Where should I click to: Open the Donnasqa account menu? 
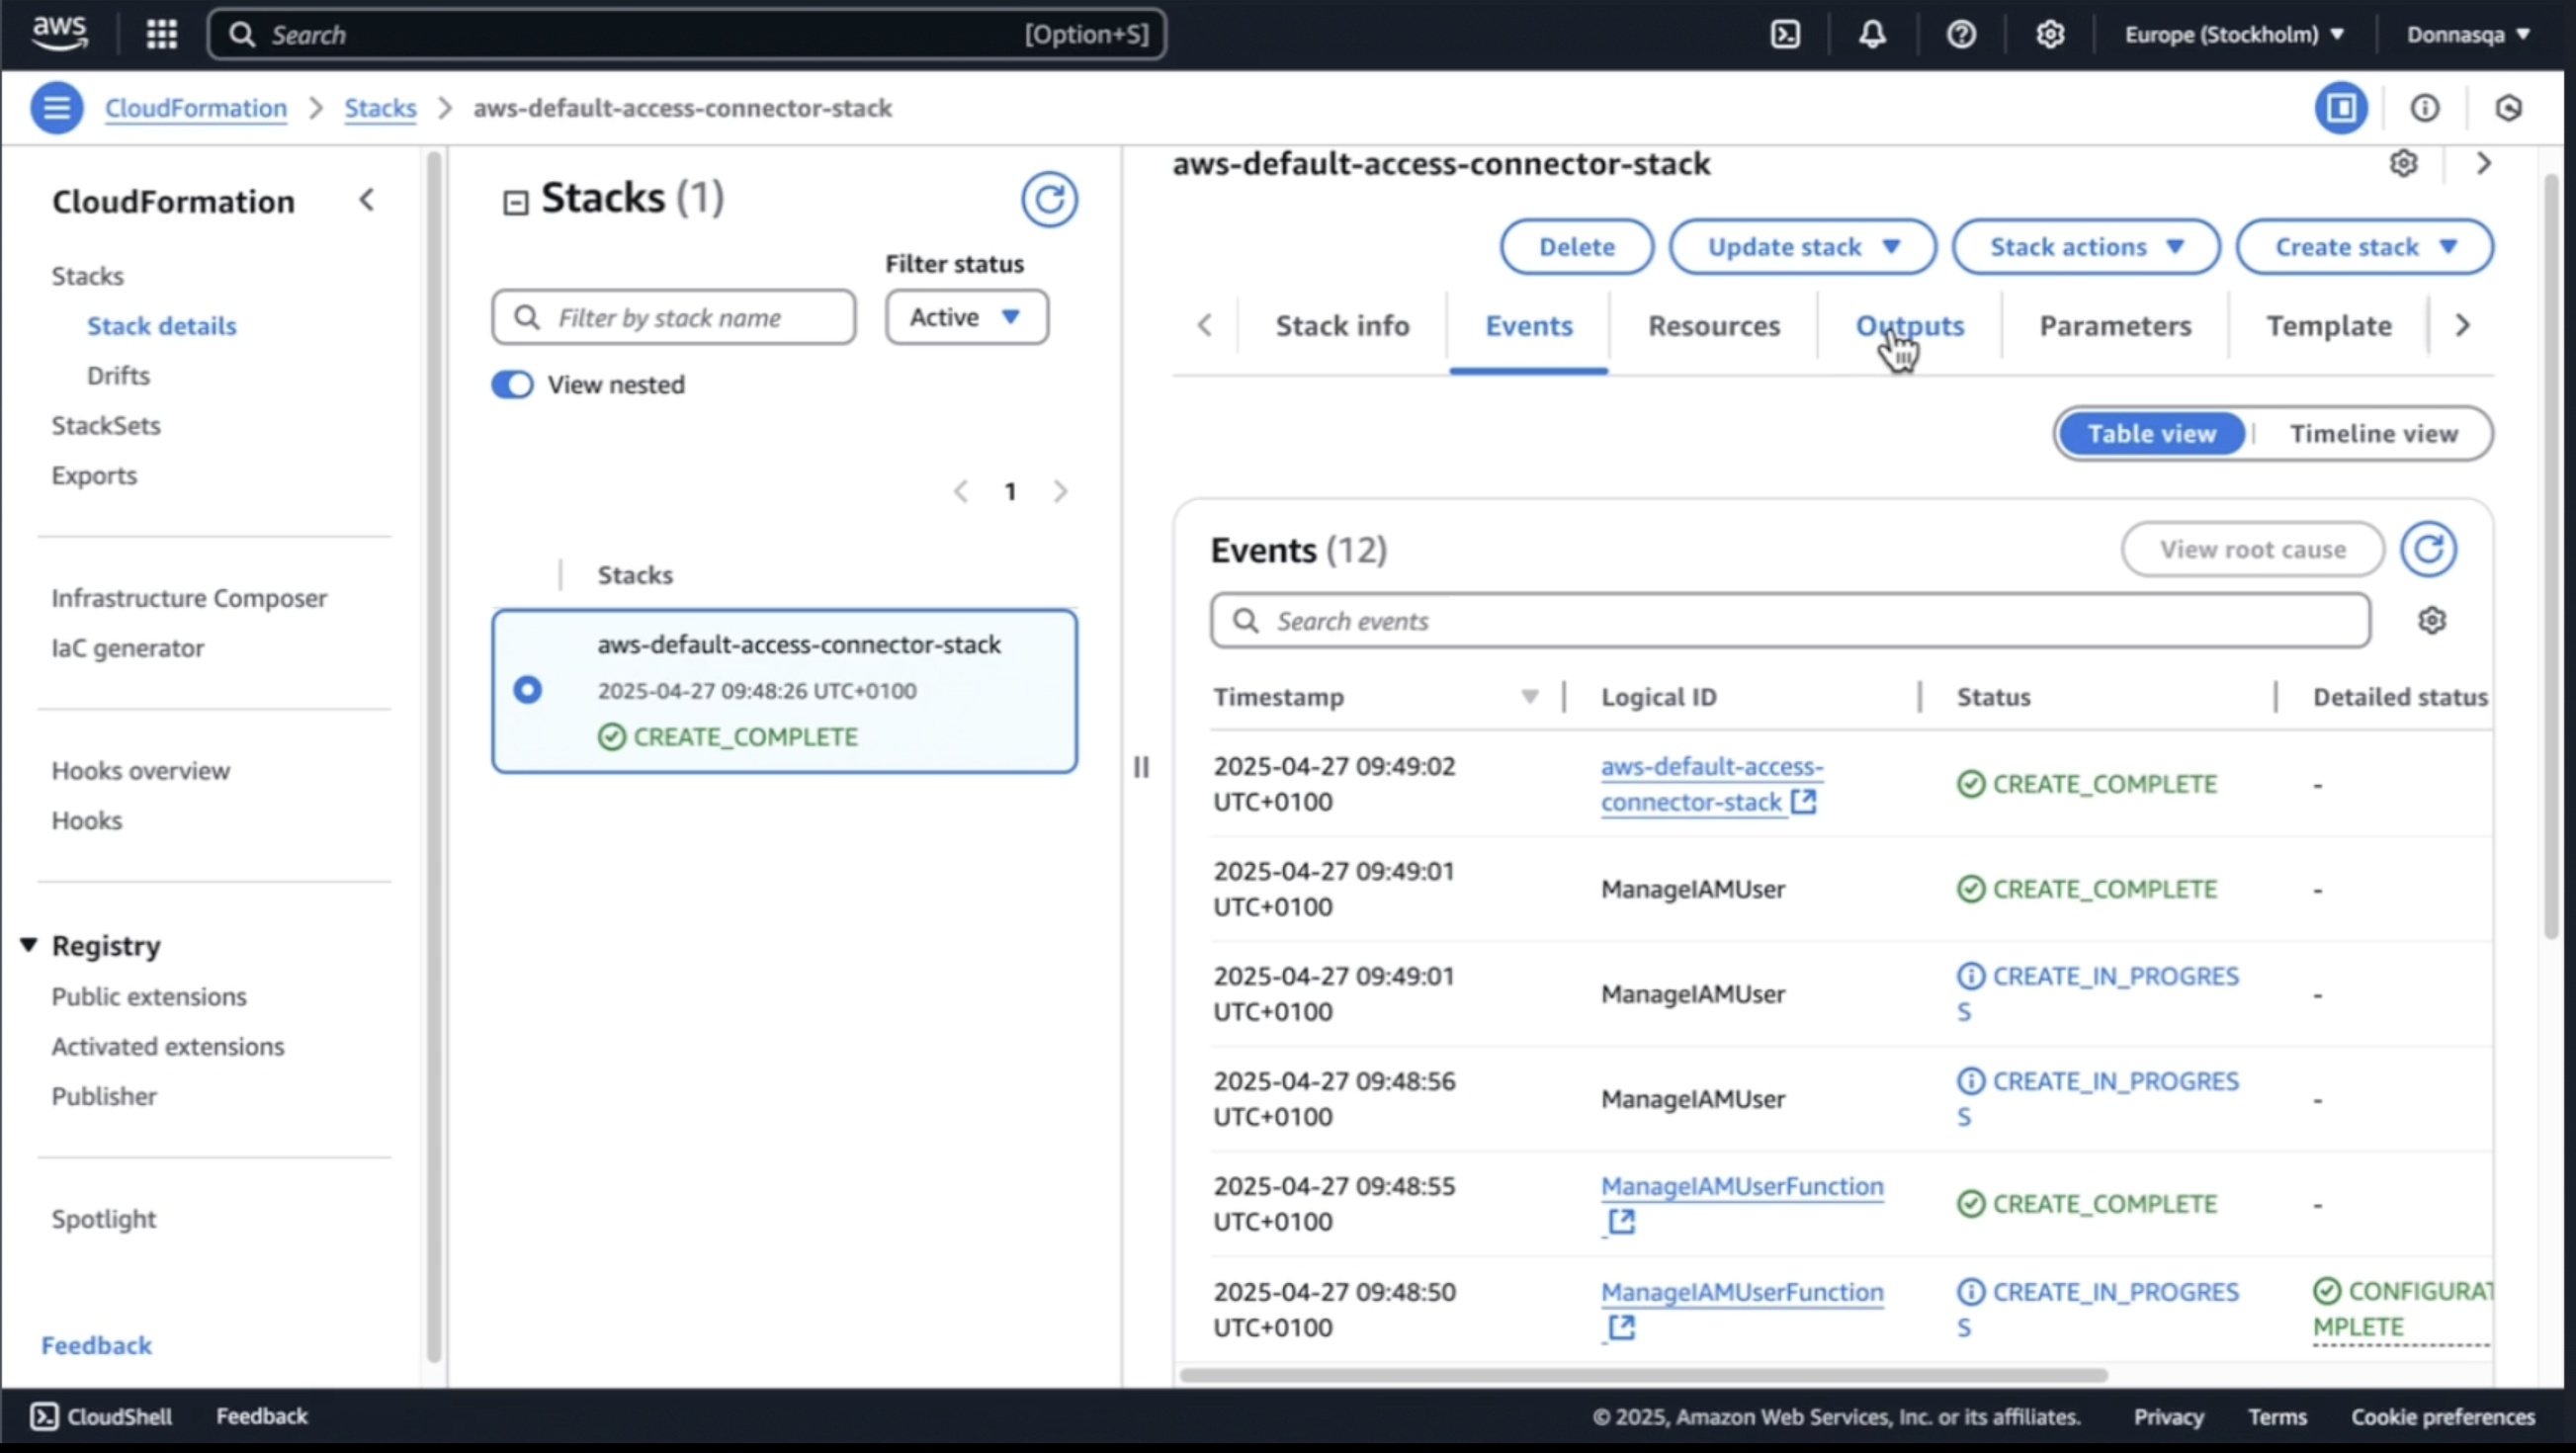coord(2468,34)
